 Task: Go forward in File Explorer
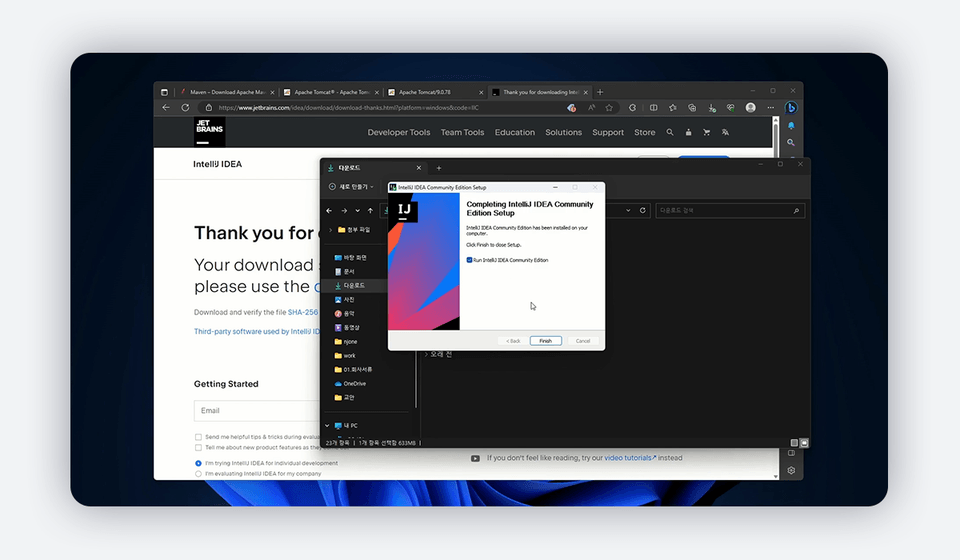tap(344, 211)
